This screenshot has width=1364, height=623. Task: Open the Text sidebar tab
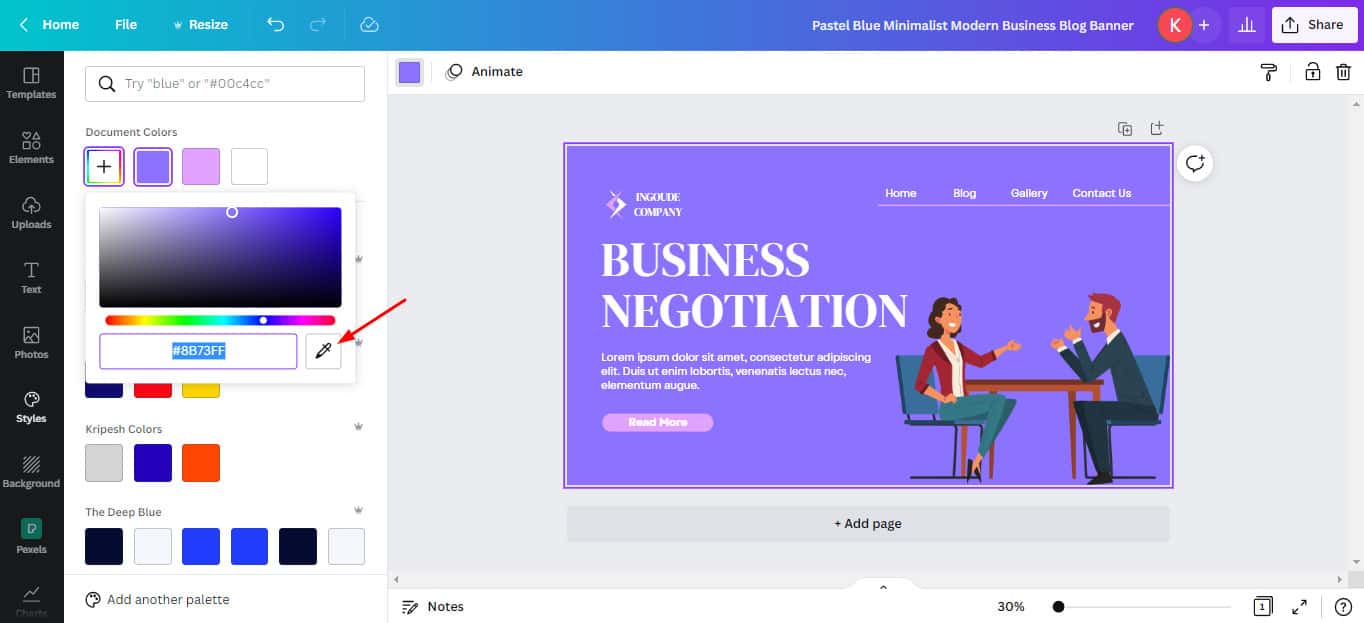click(31, 278)
